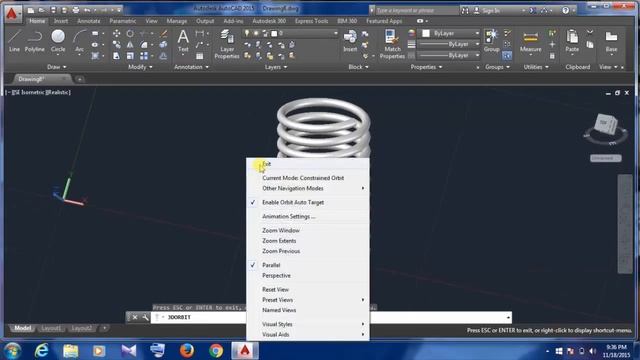Screen dimensions: 640x360
Task: Click the command line customize wrench
Action: pyautogui.click(x=145, y=317)
